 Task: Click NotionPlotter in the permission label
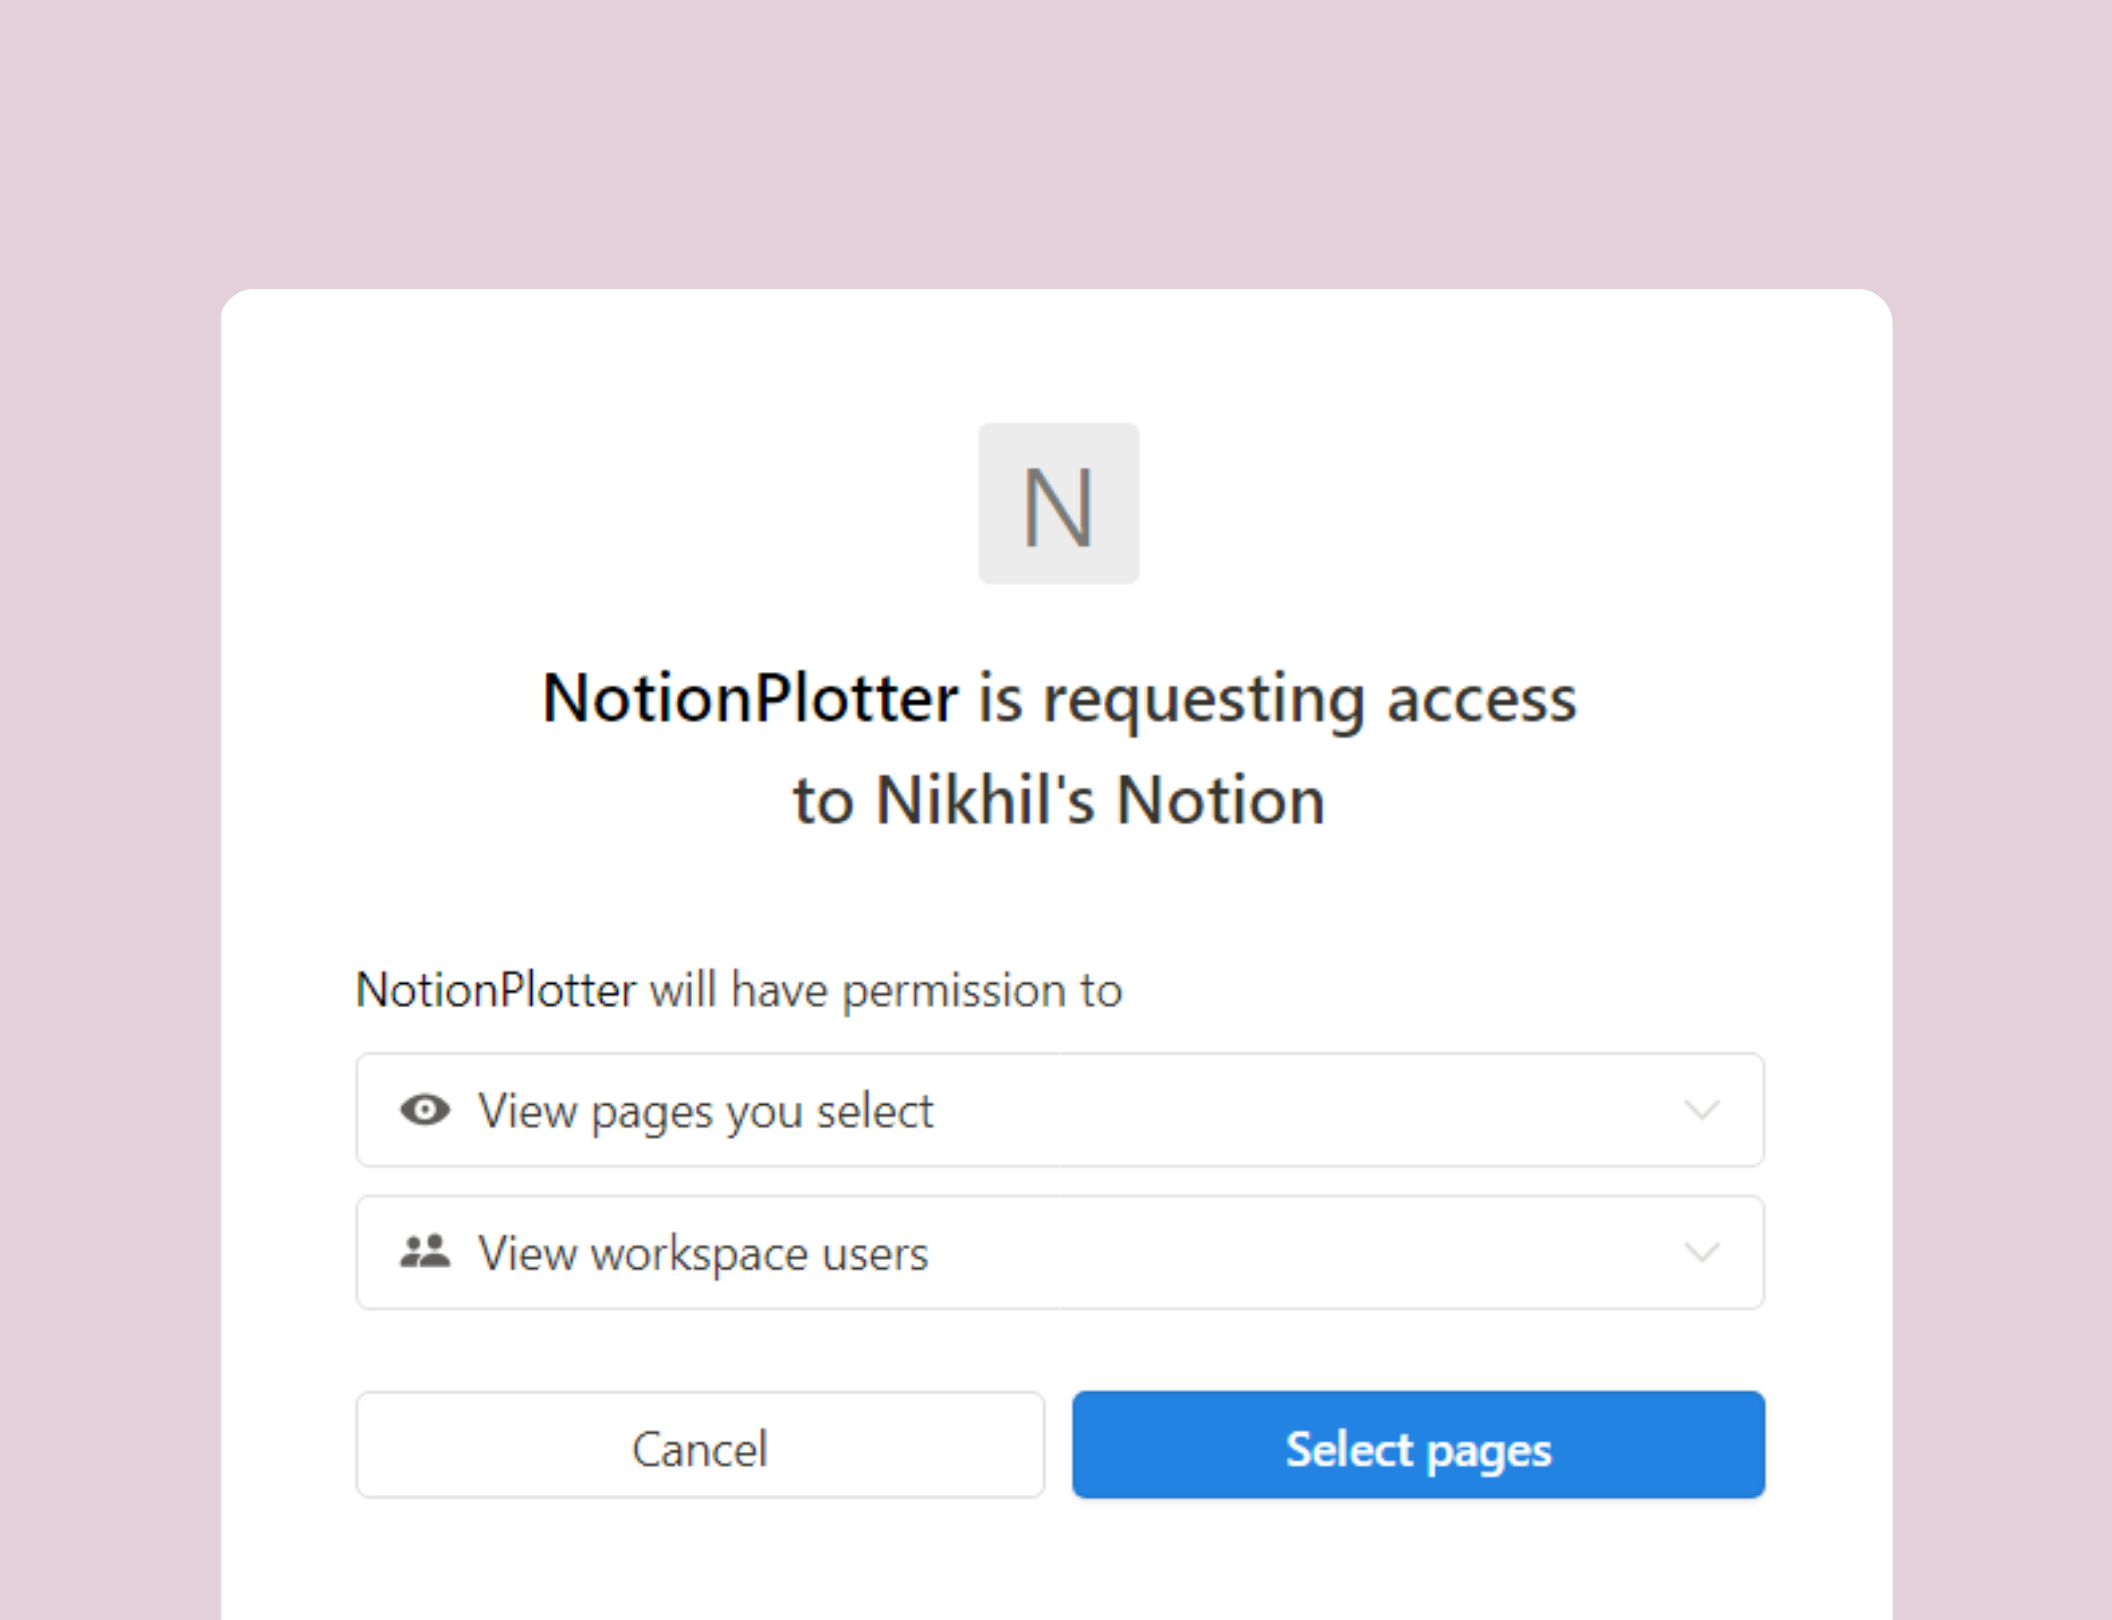[x=496, y=990]
